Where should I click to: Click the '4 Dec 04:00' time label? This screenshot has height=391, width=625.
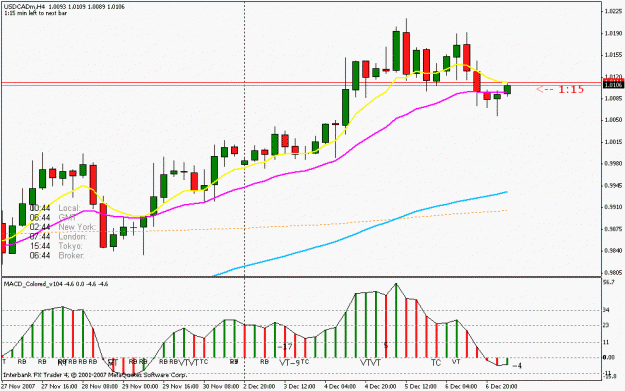click(x=340, y=387)
